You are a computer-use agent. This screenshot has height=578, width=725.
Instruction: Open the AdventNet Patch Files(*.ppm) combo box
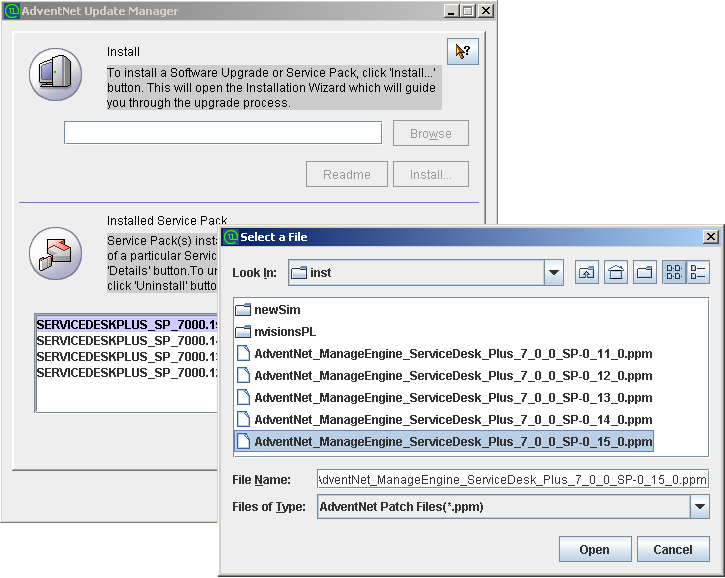513,506
